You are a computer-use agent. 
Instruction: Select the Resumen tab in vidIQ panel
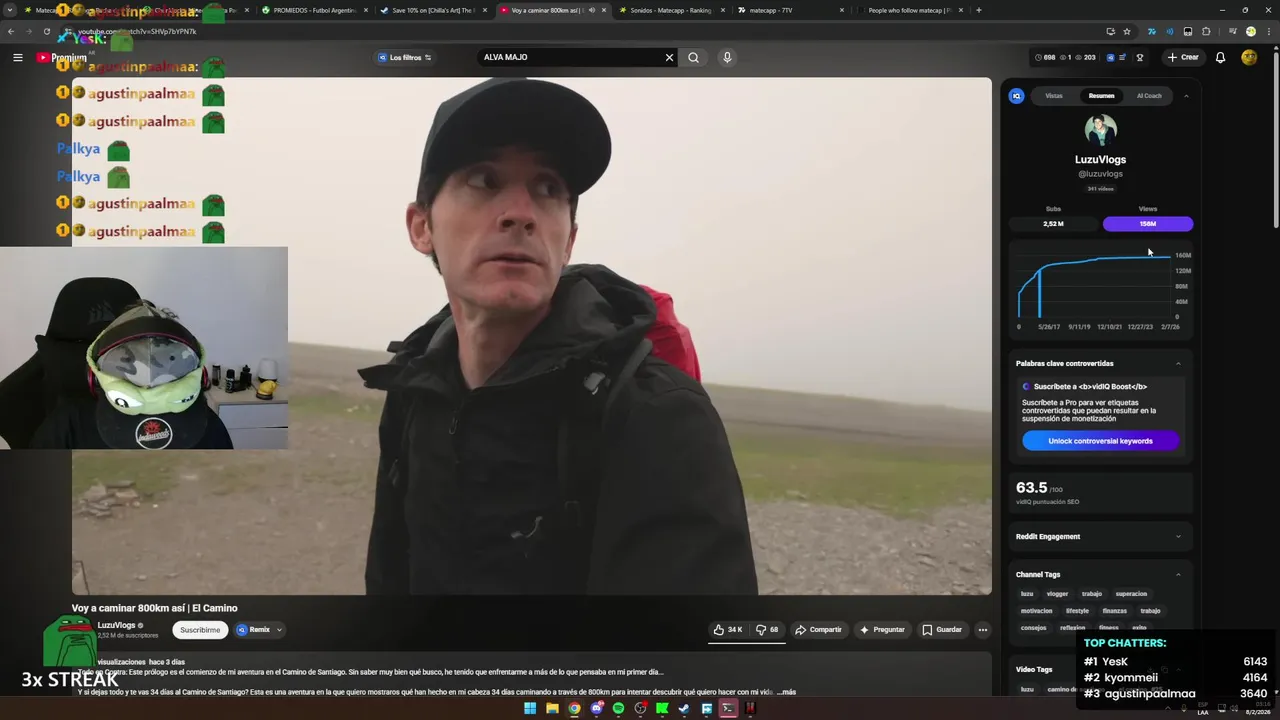(1101, 96)
